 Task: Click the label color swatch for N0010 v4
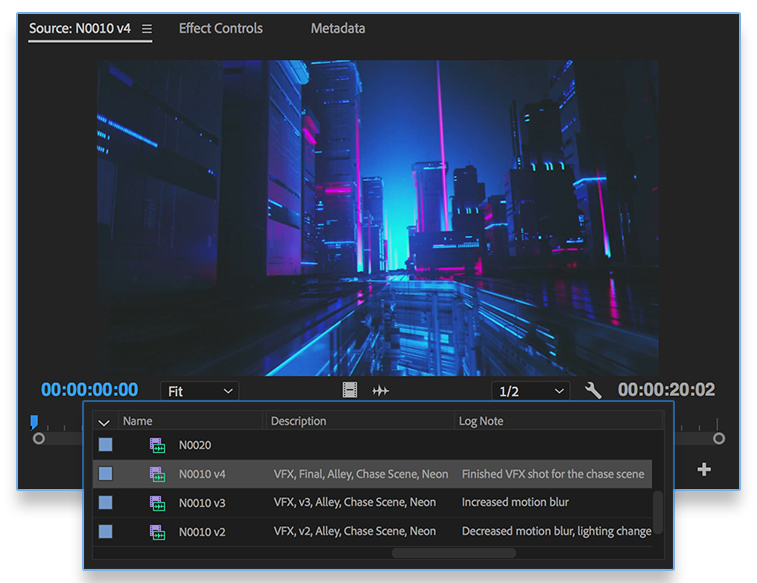106,473
